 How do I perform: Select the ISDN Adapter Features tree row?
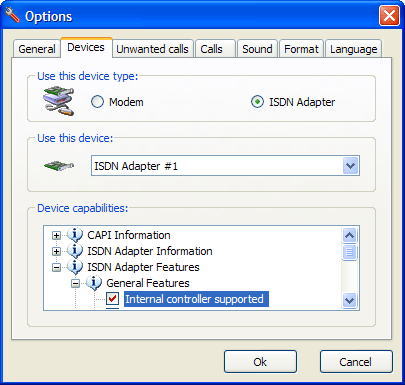[143, 267]
